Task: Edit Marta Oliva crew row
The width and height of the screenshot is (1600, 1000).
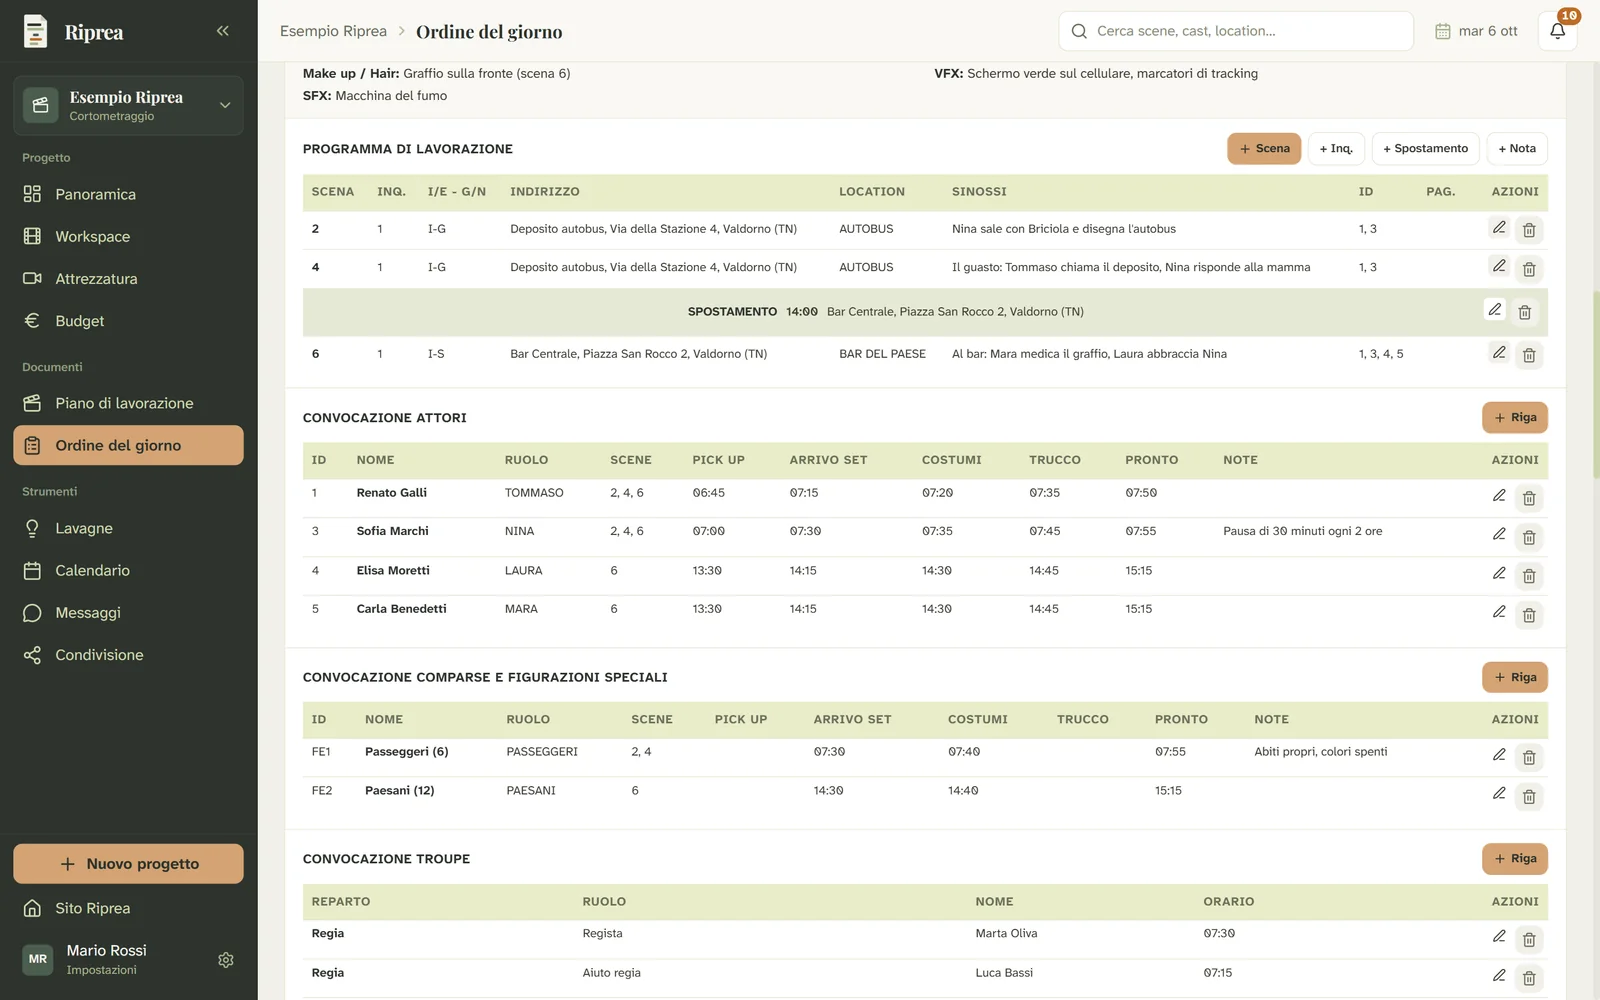Action: click(1498, 937)
